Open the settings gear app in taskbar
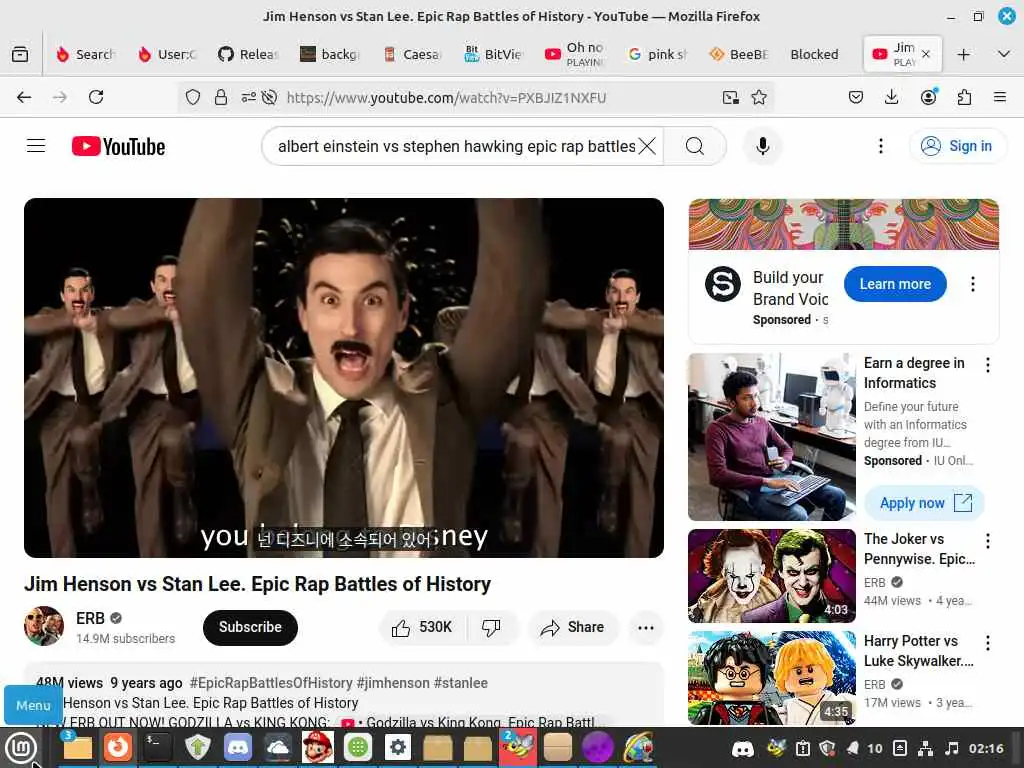 point(398,748)
